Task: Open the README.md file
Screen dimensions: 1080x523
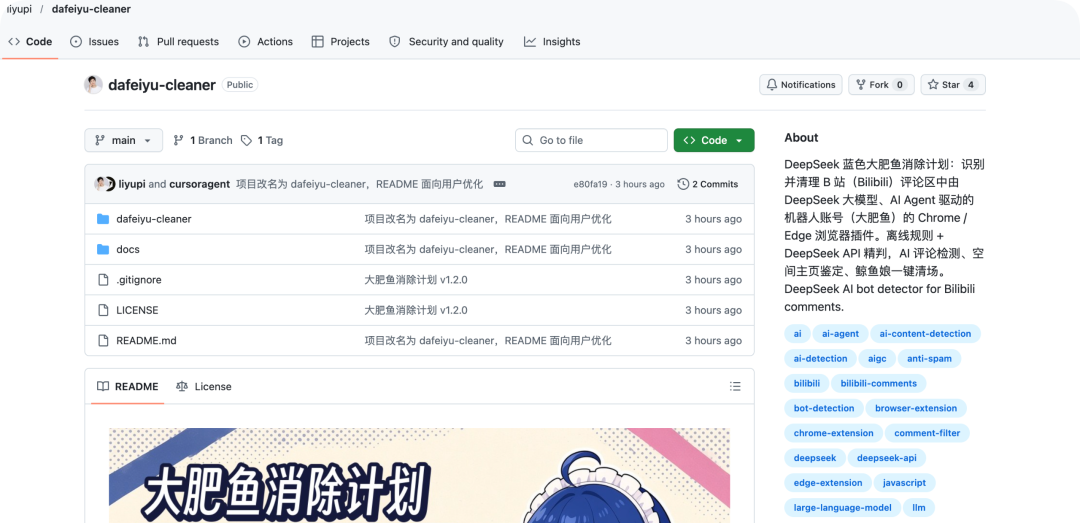Action: (x=147, y=340)
